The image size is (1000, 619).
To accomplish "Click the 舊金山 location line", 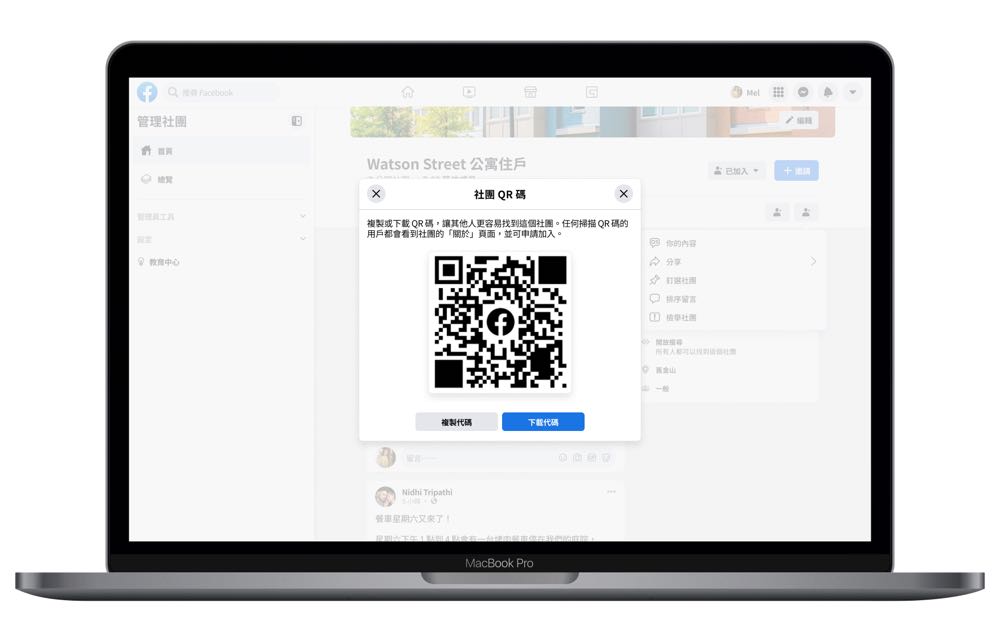I will [659, 370].
